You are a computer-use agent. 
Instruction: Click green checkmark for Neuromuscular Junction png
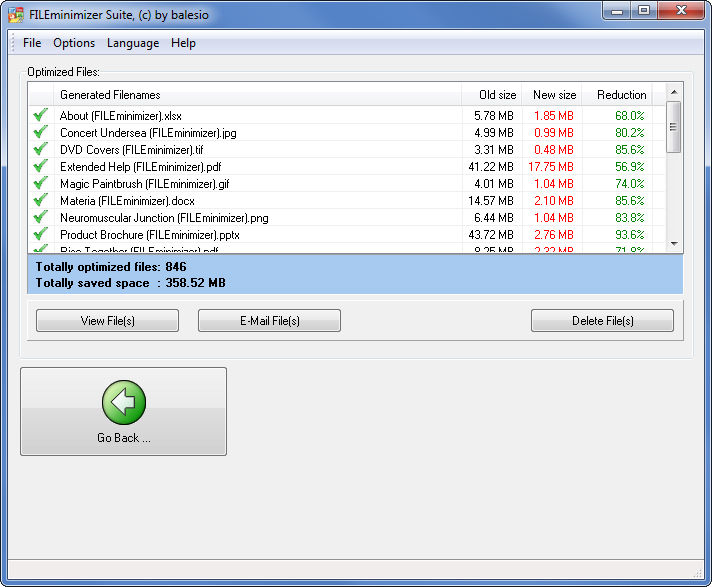(40, 217)
